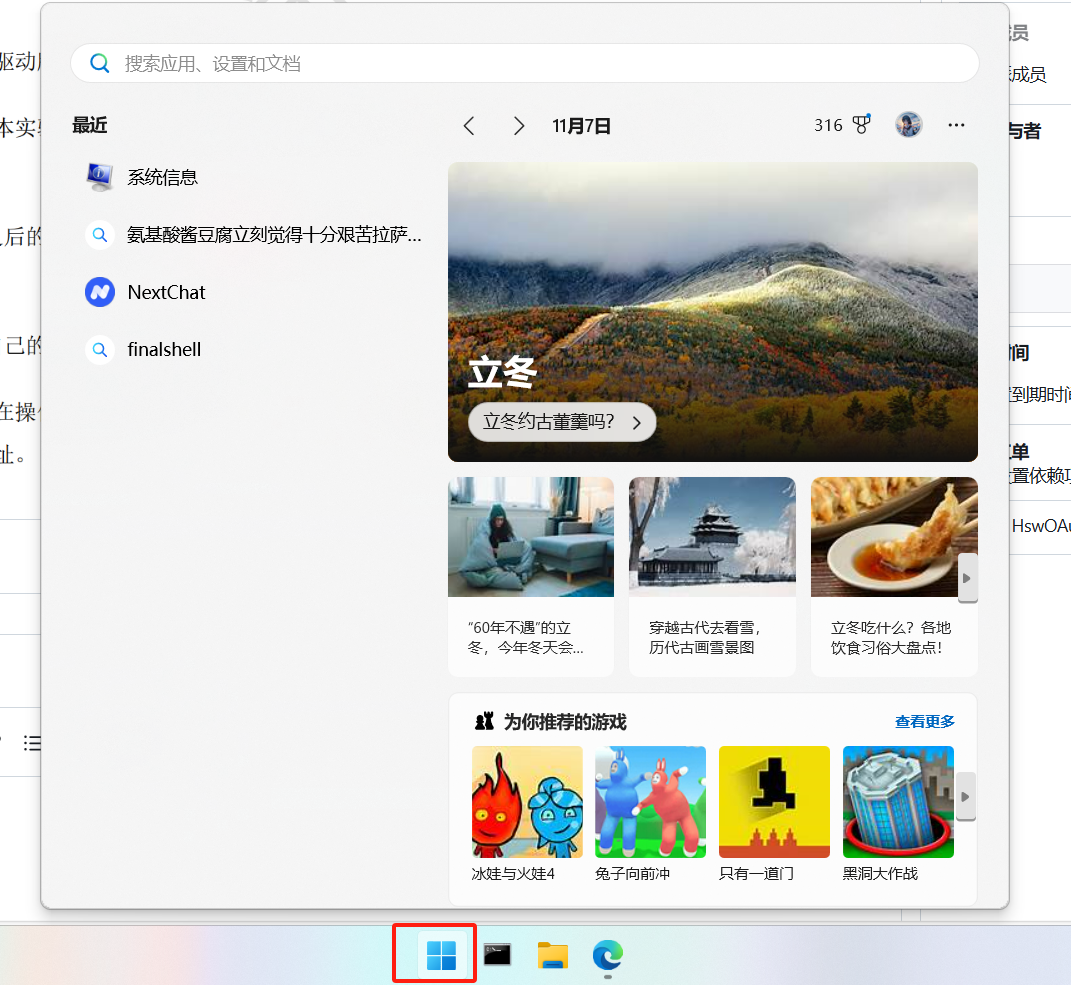The height and width of the screenshot is (985, 1071).
Task: Click the search box for apps and documents
Action: pyautogui.click(x=524, y=63)
